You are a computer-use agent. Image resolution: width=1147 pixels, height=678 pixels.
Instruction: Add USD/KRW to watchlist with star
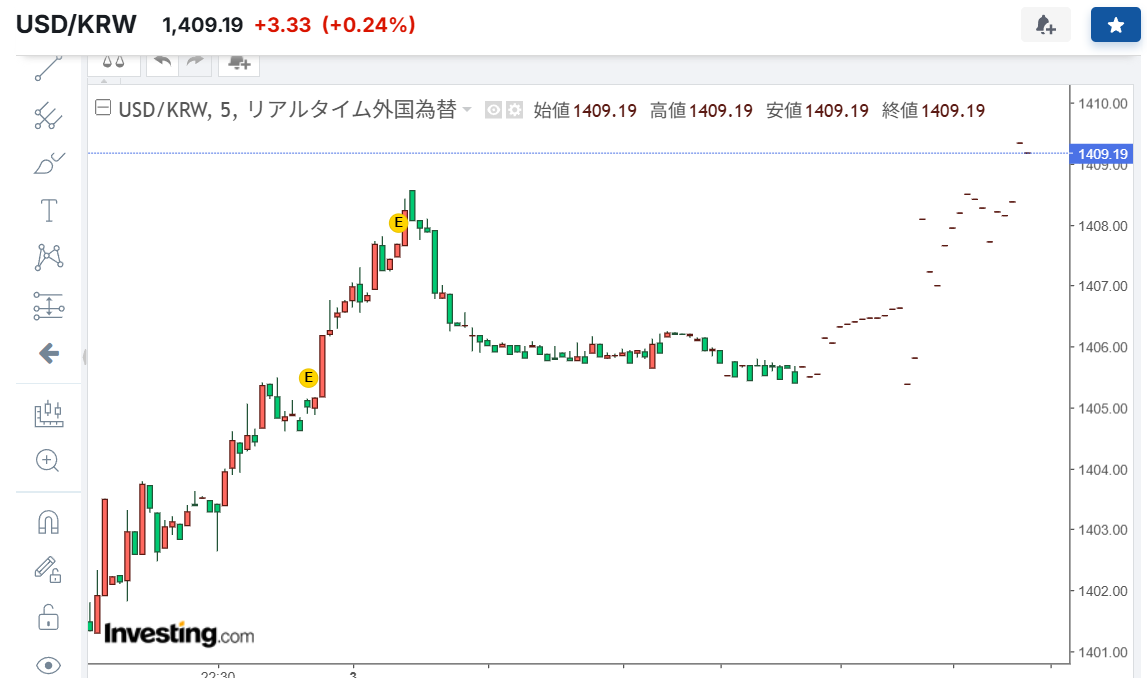point(1115,25)
